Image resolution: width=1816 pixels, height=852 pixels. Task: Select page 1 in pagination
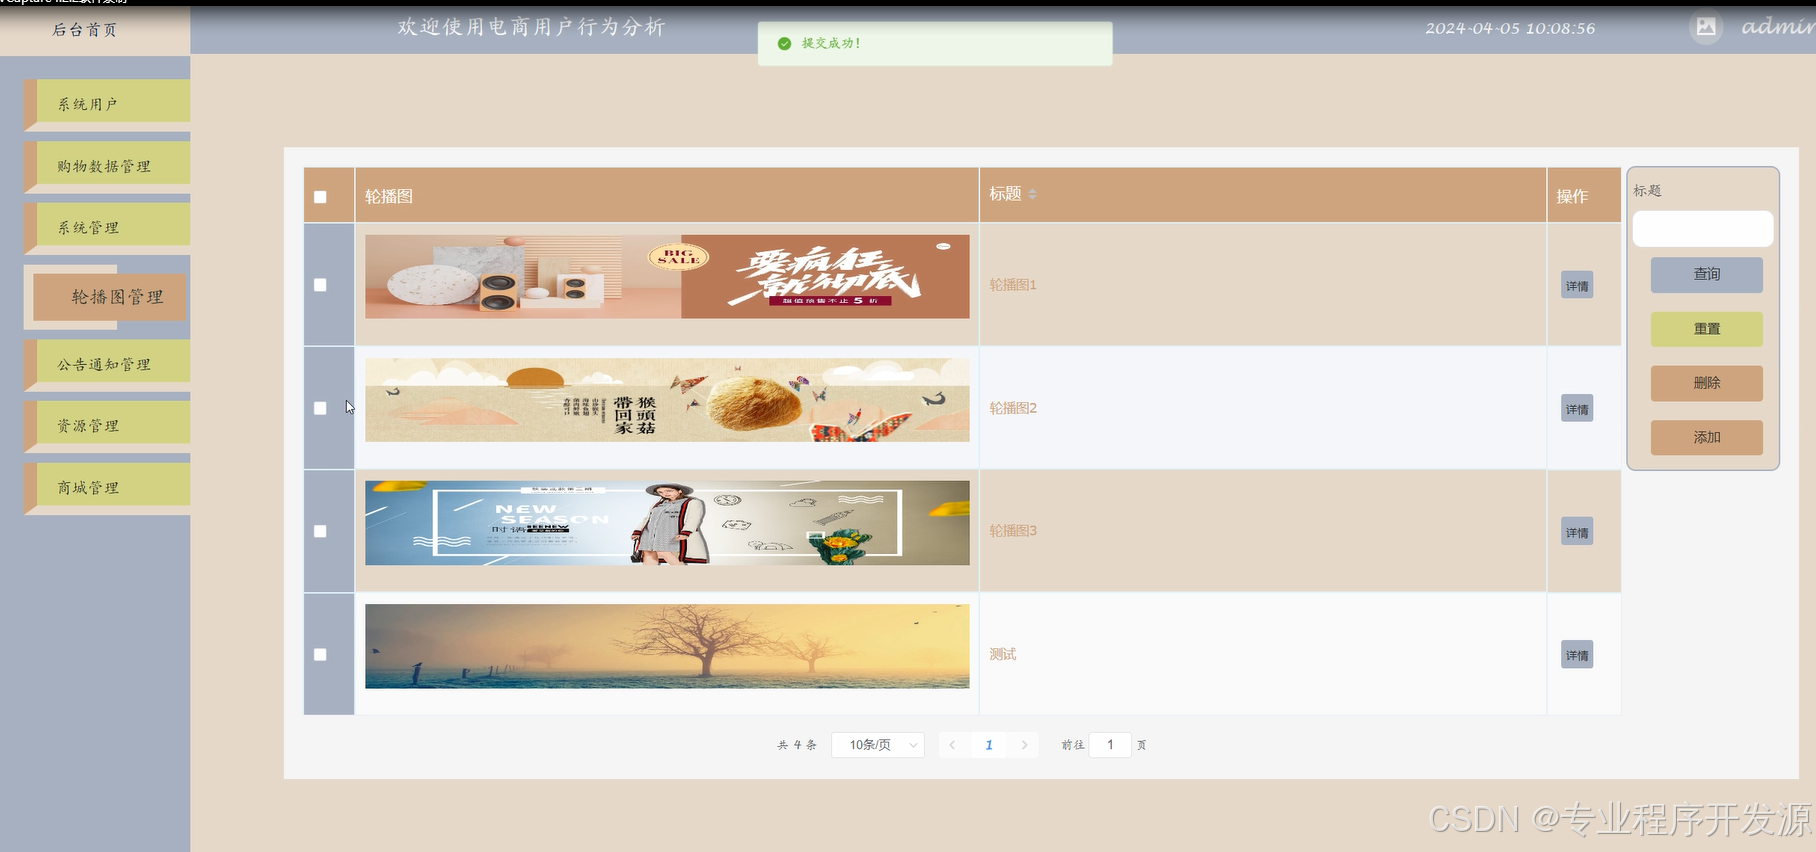(x=988, y=745)
